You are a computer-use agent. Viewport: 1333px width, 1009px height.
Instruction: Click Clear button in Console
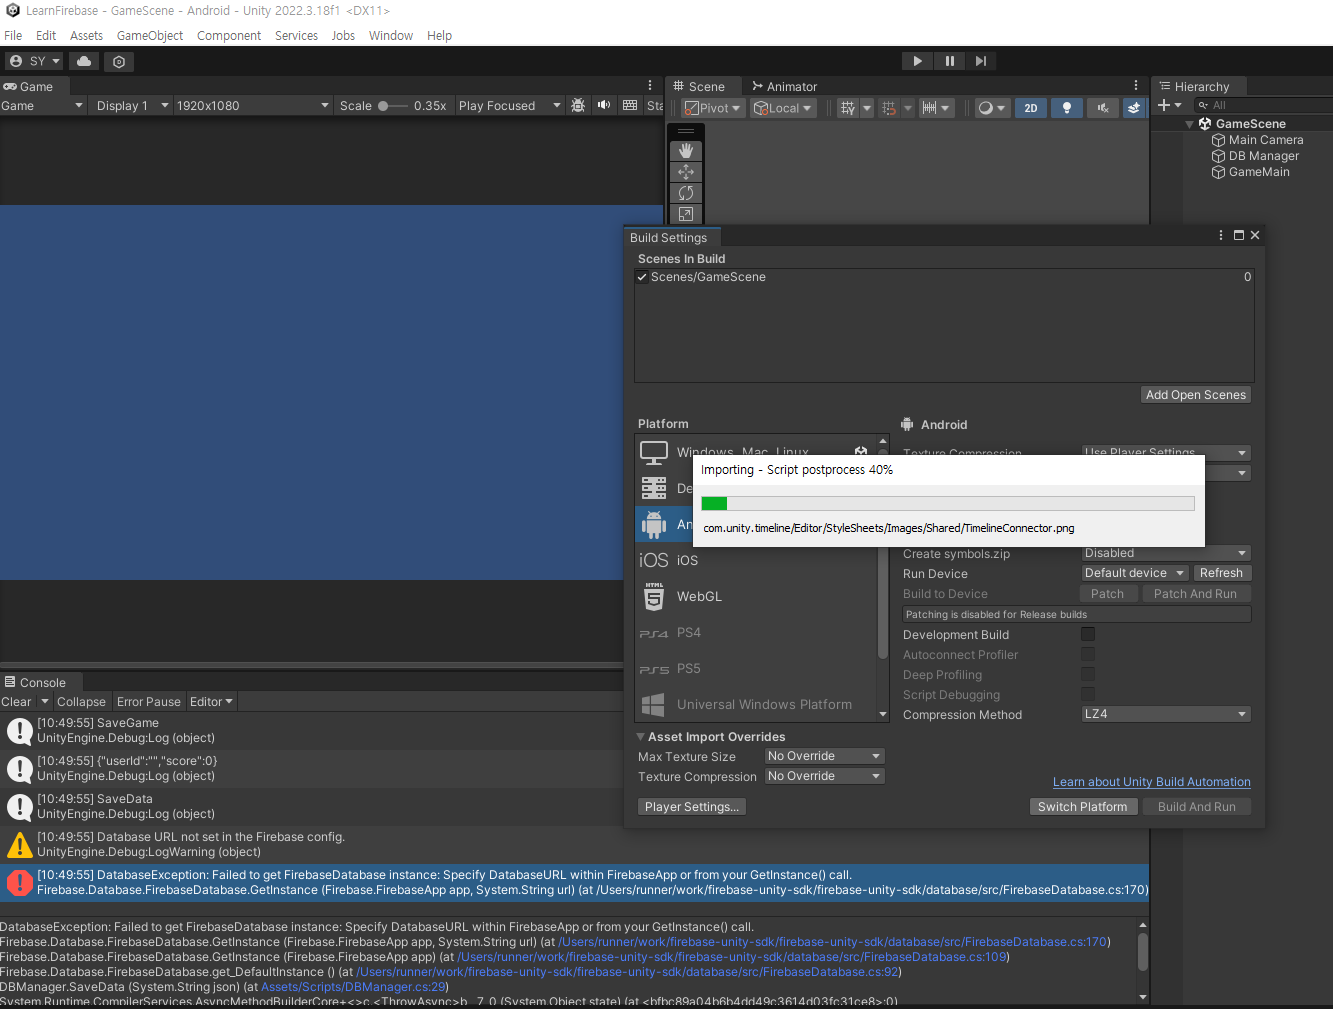point(16,702)
